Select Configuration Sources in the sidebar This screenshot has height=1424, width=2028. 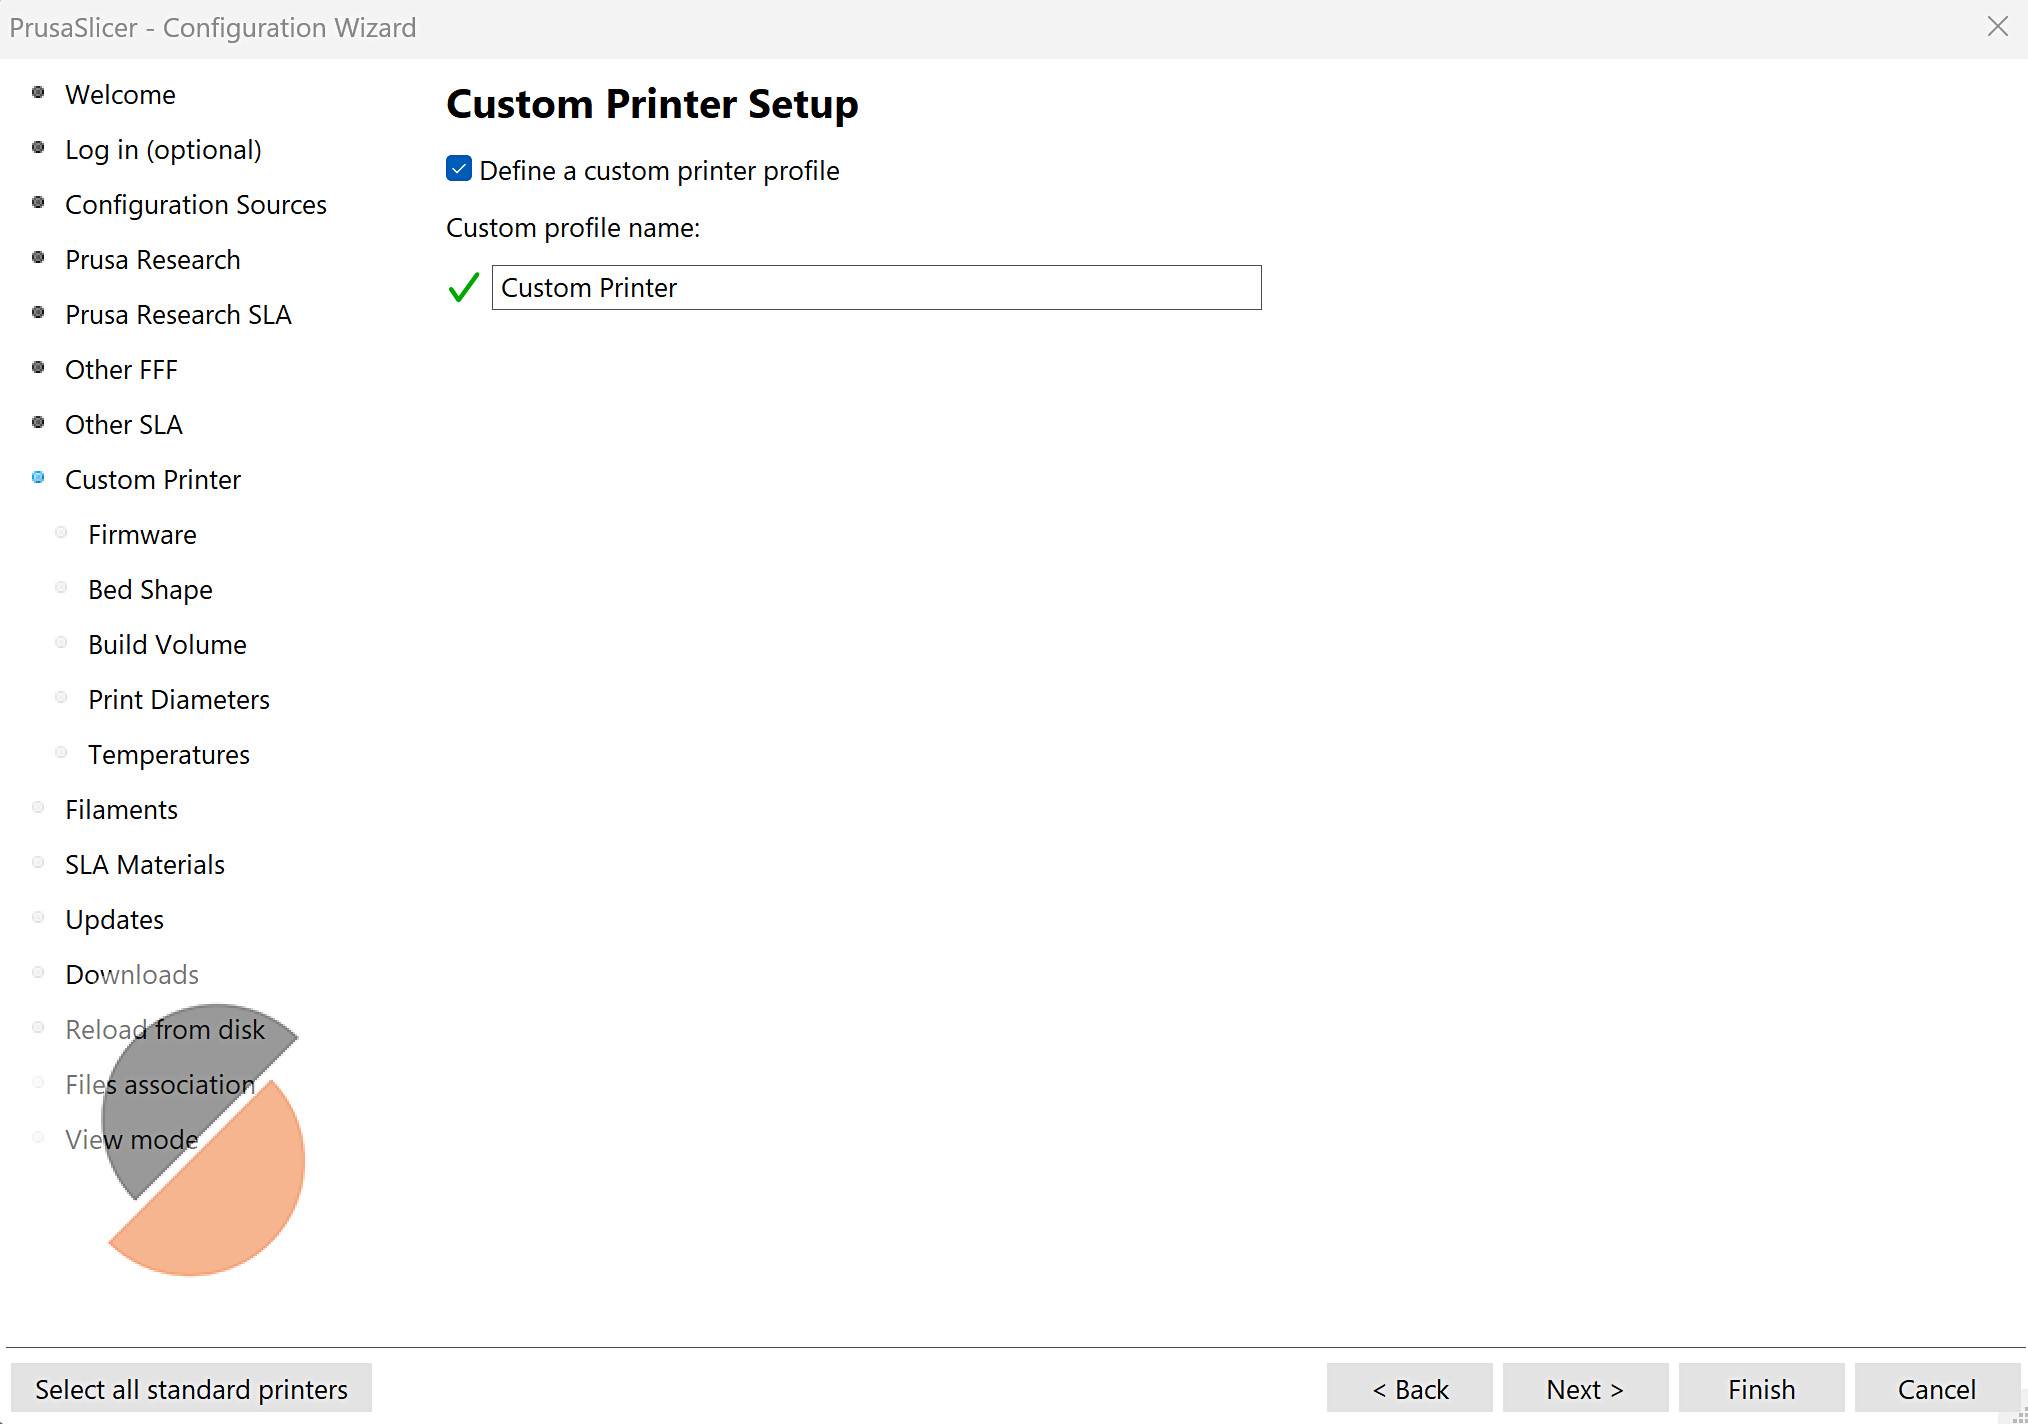[x=196, y=205]
